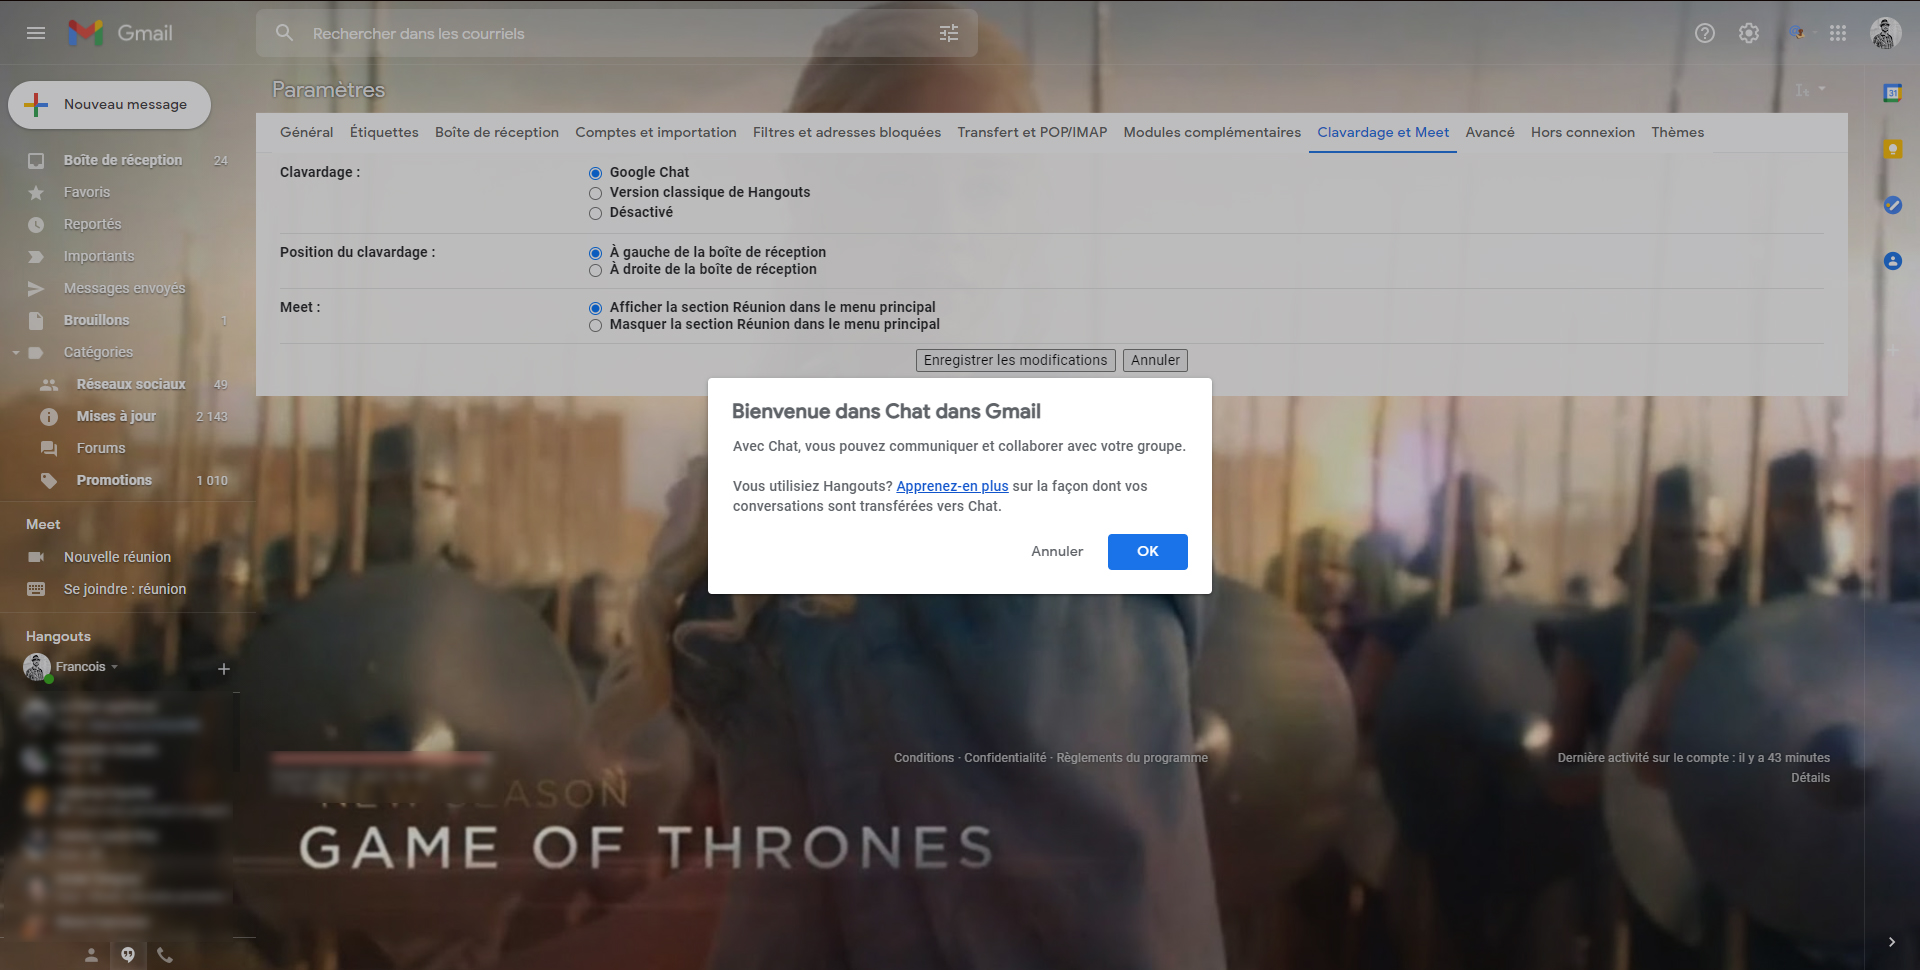Open the Hors connexion tab
Image resolution: width=1920 pixels, height=970 pixels.
click(1583, 132)
